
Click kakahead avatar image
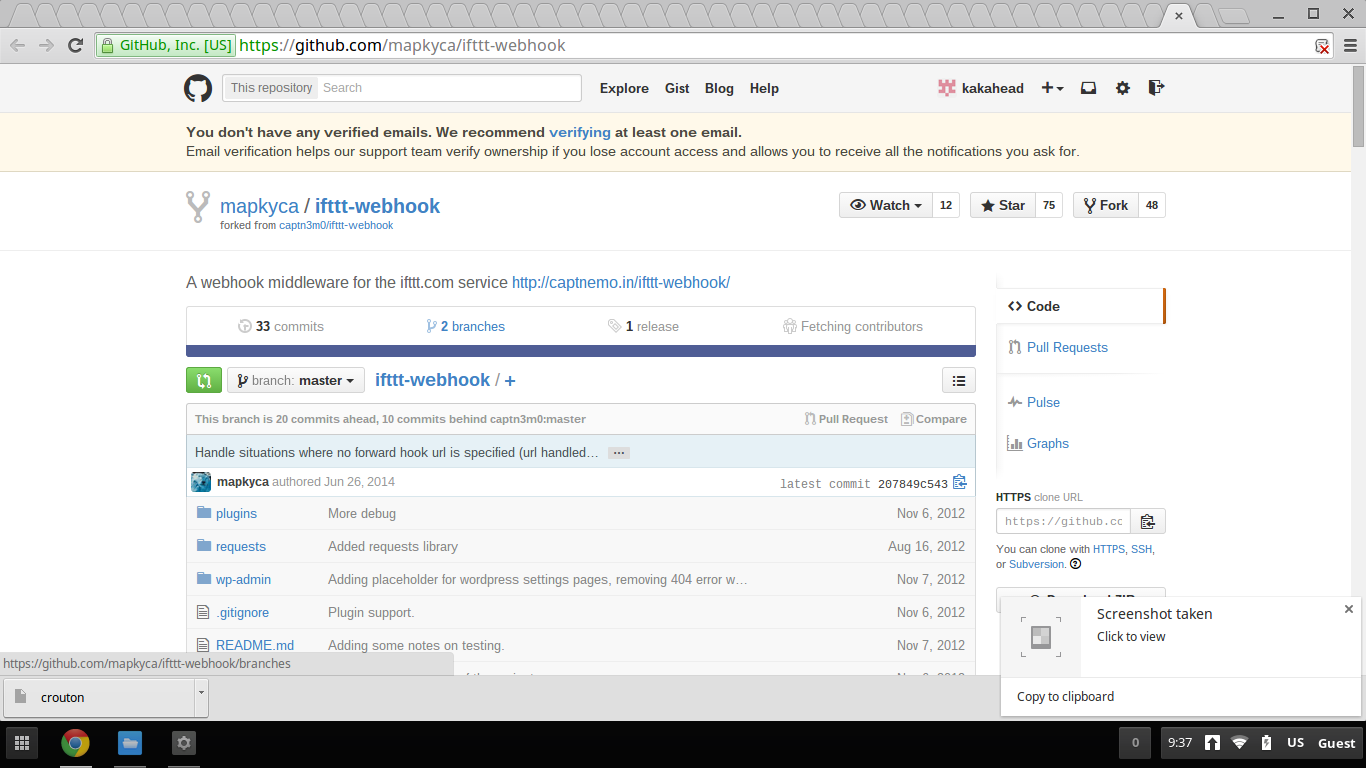[946, 88]
